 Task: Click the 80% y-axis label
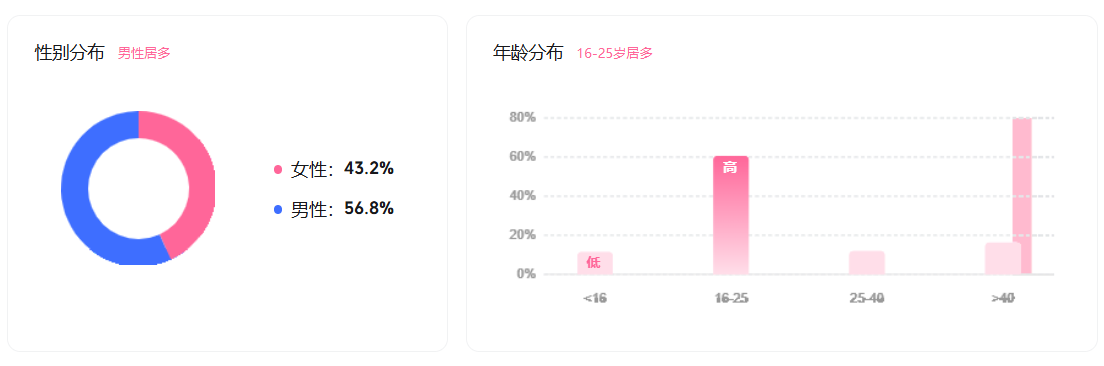click(522, 118)
